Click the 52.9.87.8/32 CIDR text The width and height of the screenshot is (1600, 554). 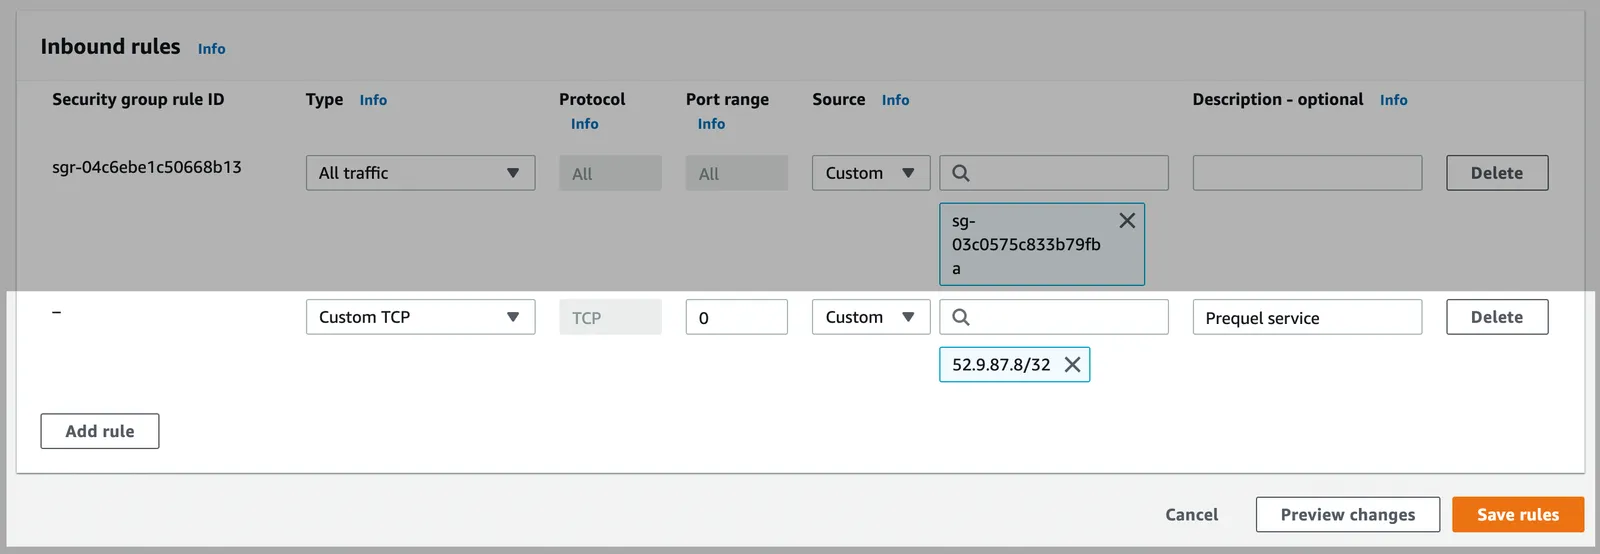click(x=1001, y=365)
